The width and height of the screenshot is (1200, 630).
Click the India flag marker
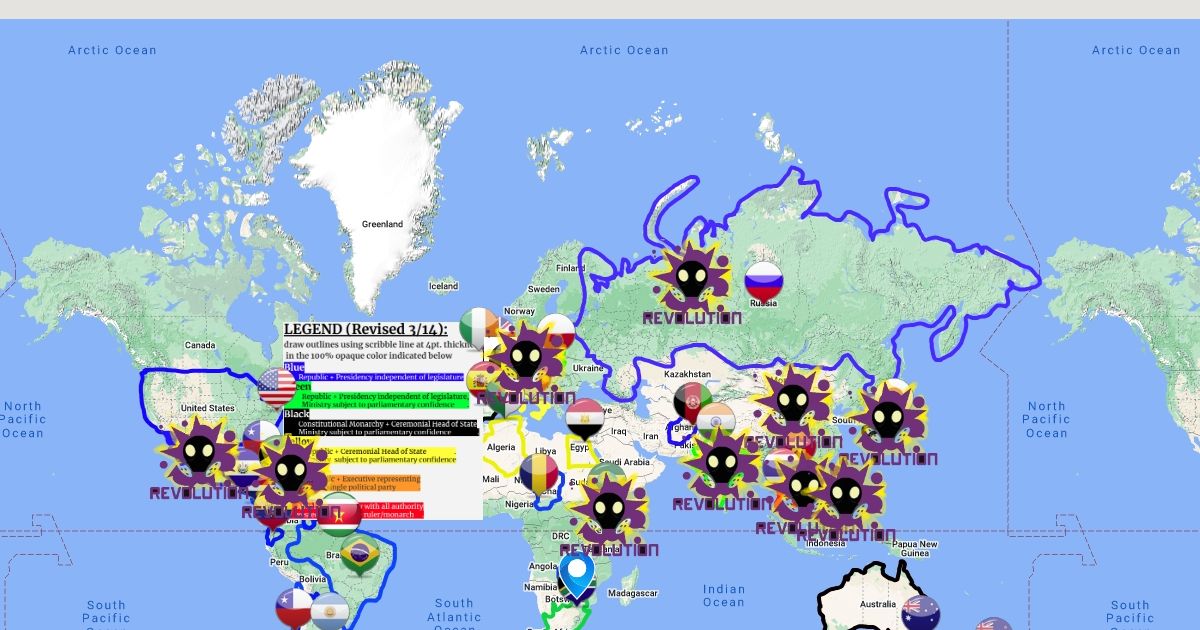[x=716, y=420]
